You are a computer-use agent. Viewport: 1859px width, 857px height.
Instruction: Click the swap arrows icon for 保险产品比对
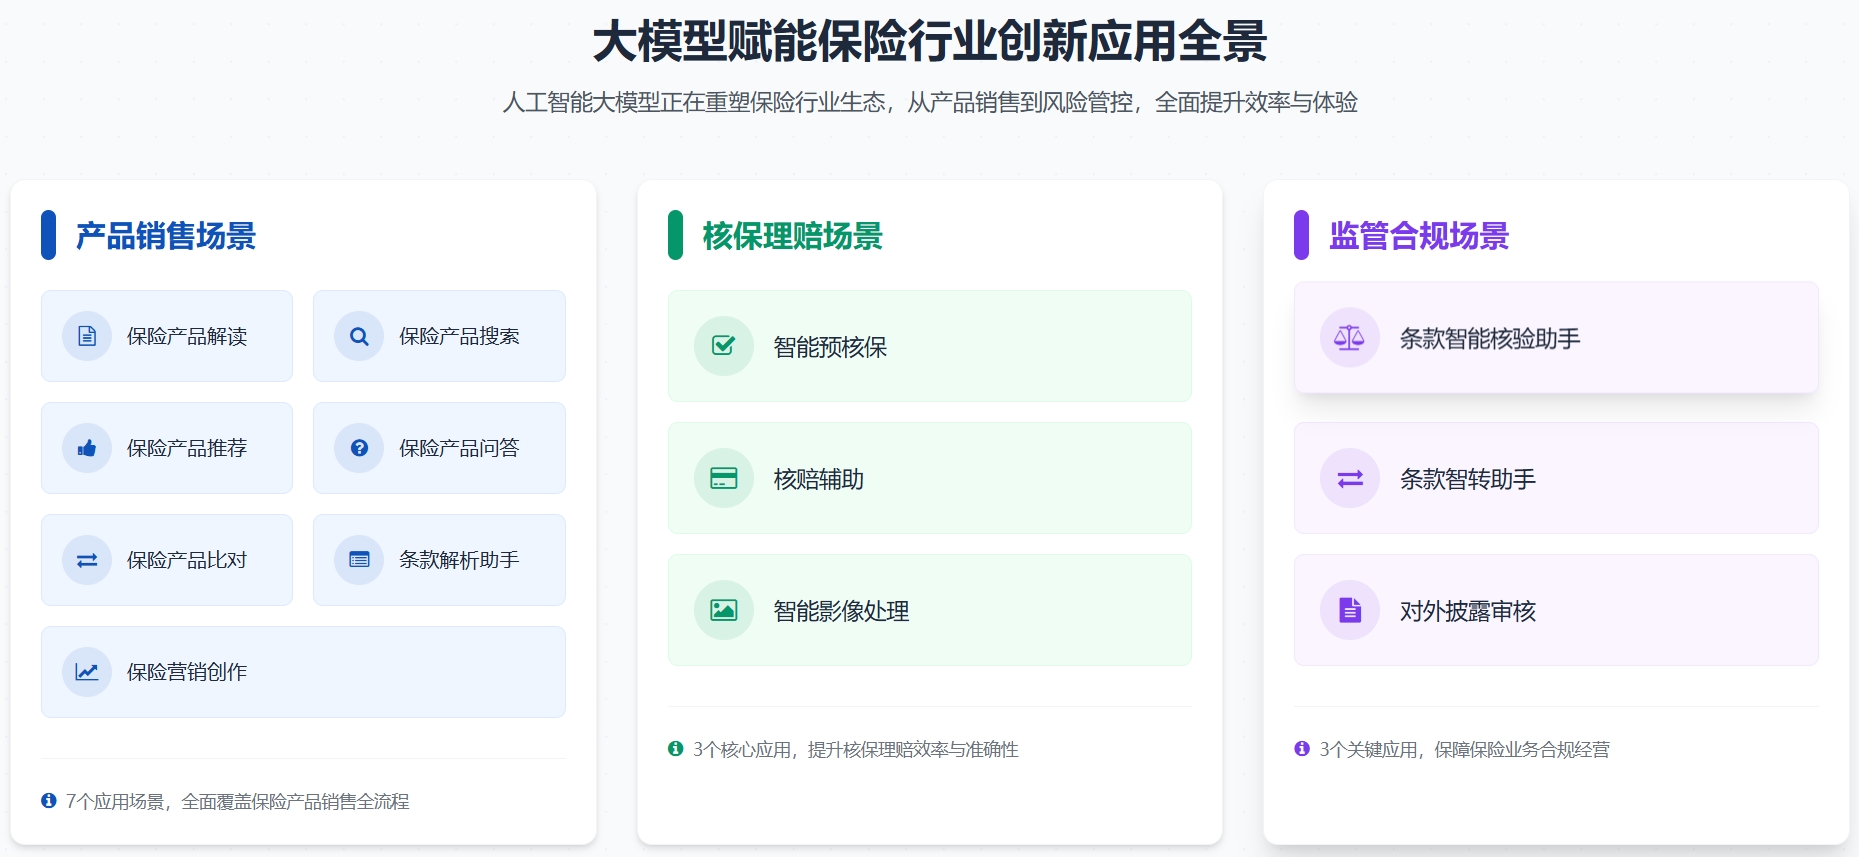(87, 560)
